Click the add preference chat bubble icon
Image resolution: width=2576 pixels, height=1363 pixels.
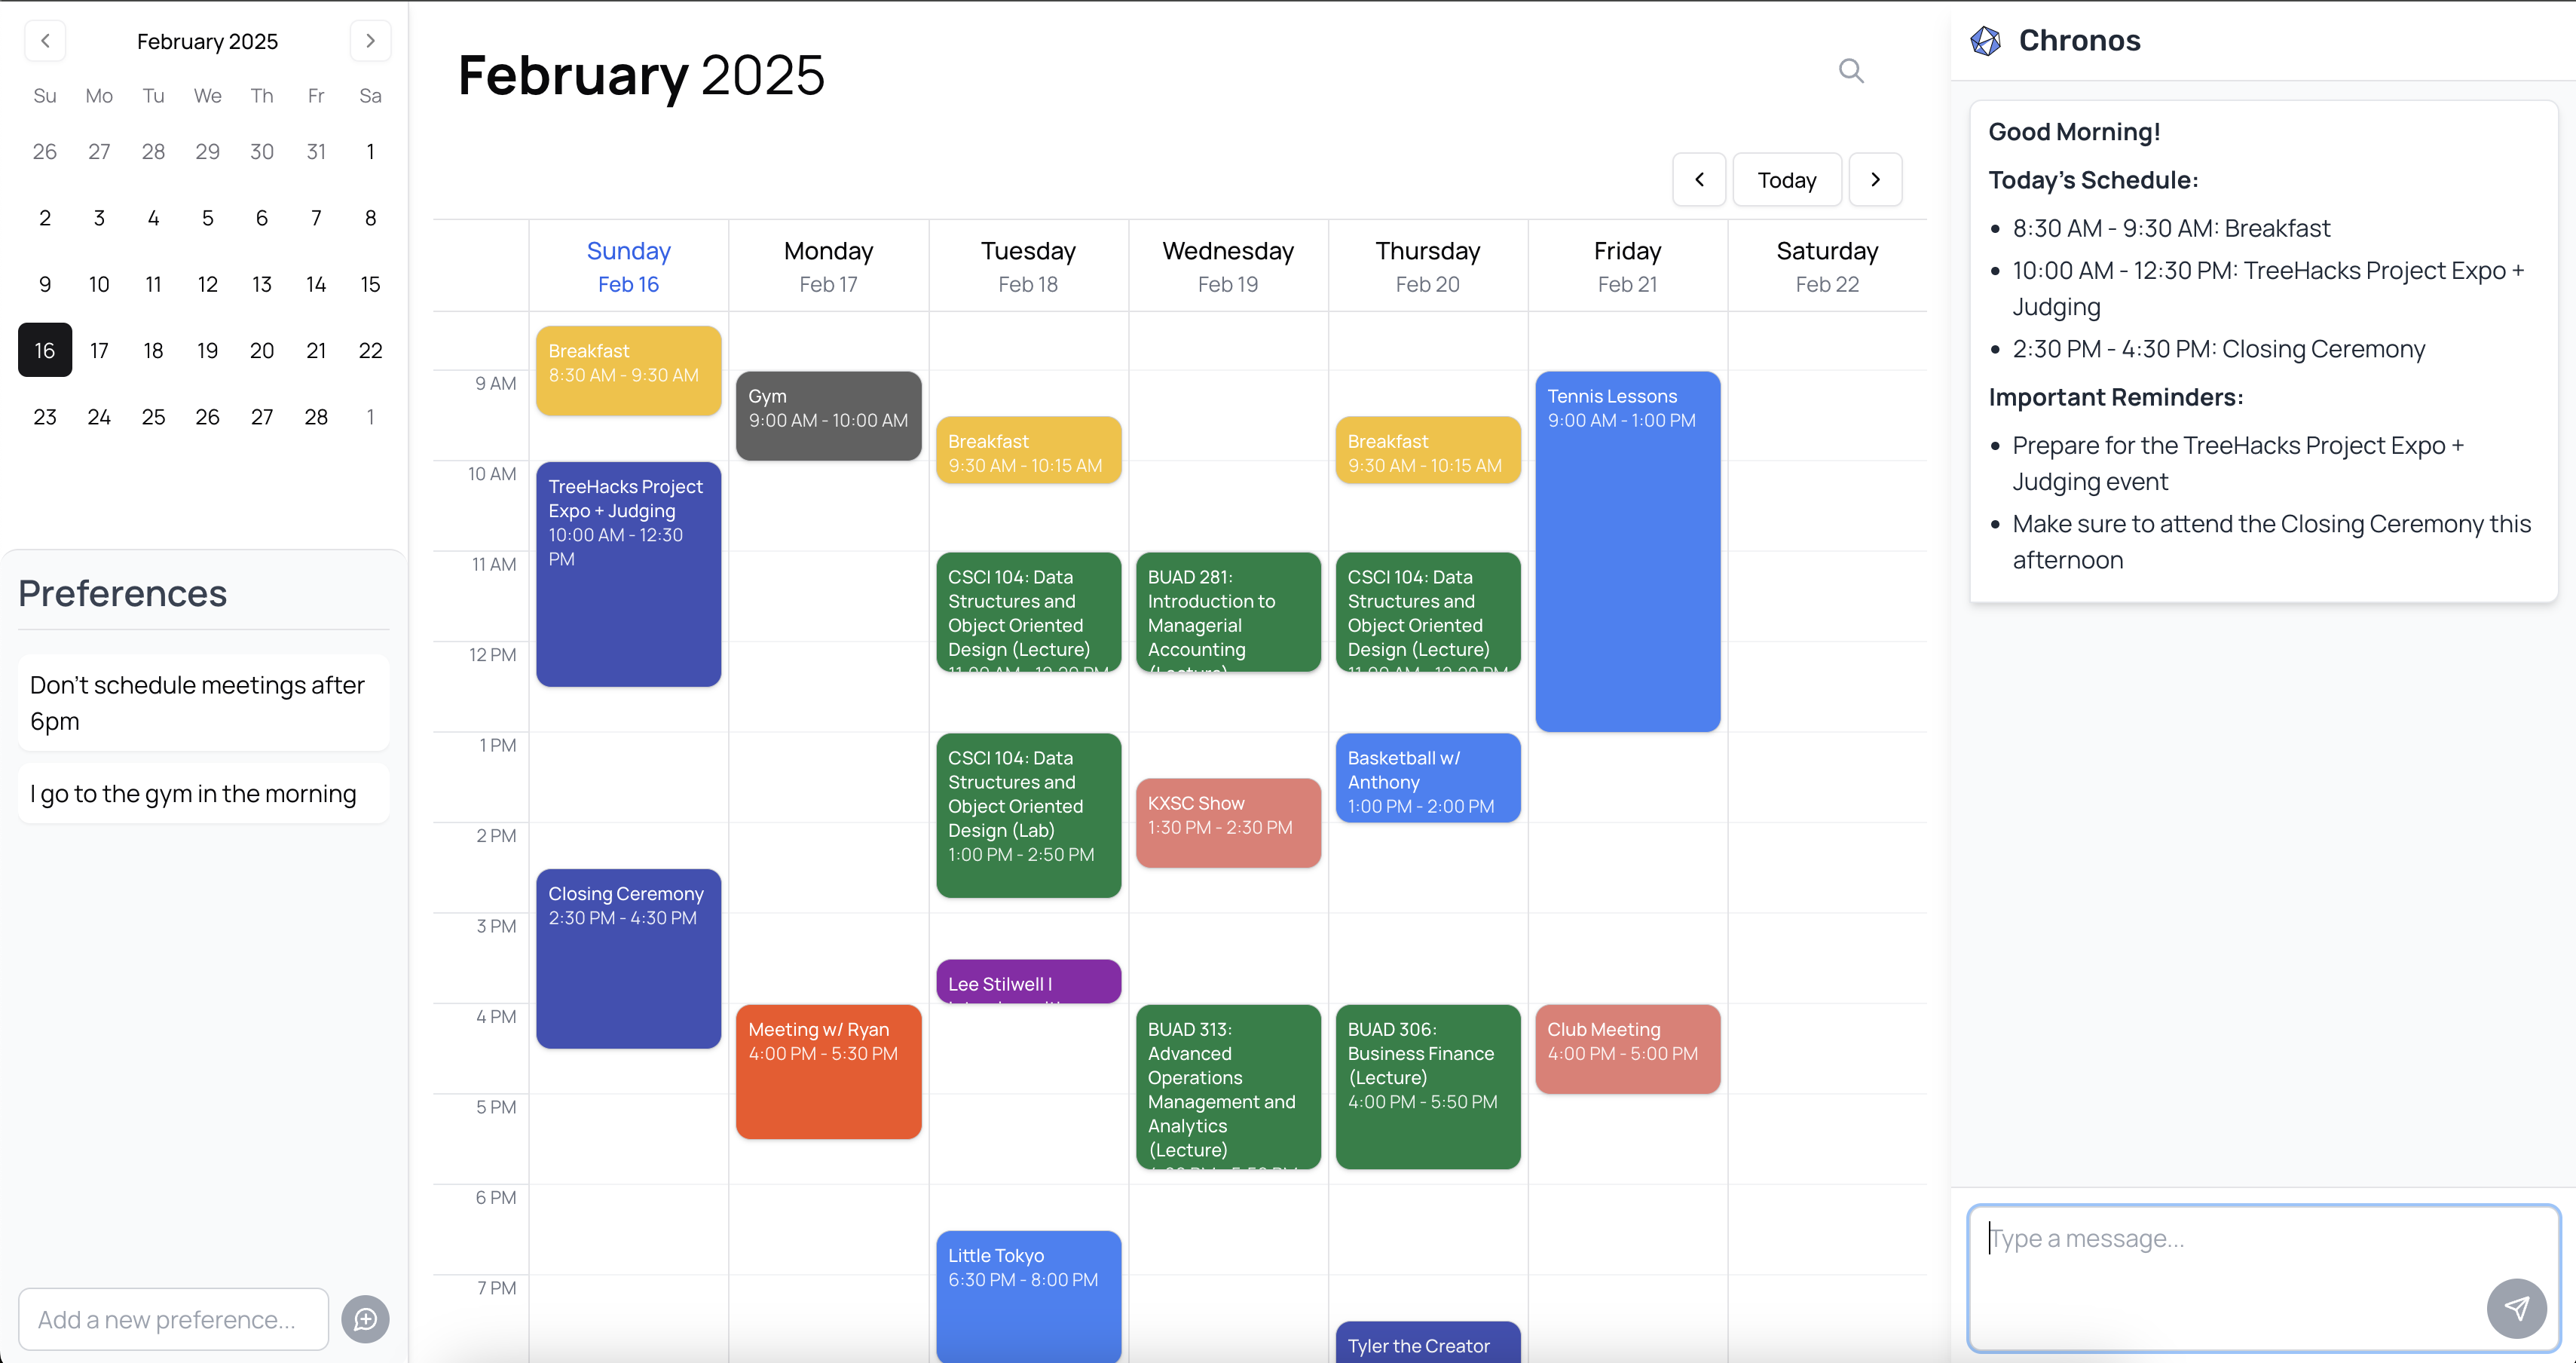click(x=365, y=1319)
